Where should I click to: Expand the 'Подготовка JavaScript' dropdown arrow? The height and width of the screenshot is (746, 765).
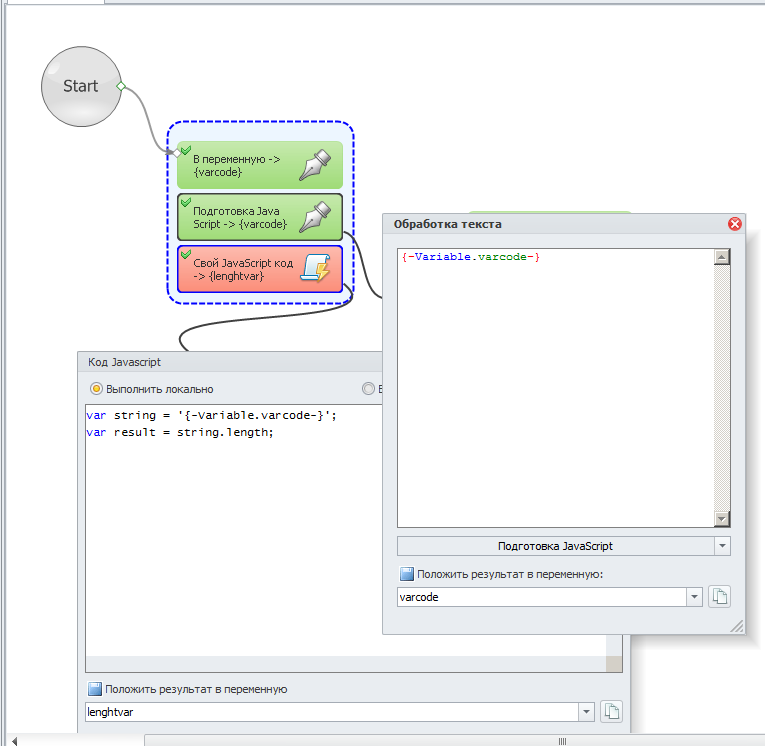click(722, 546)
